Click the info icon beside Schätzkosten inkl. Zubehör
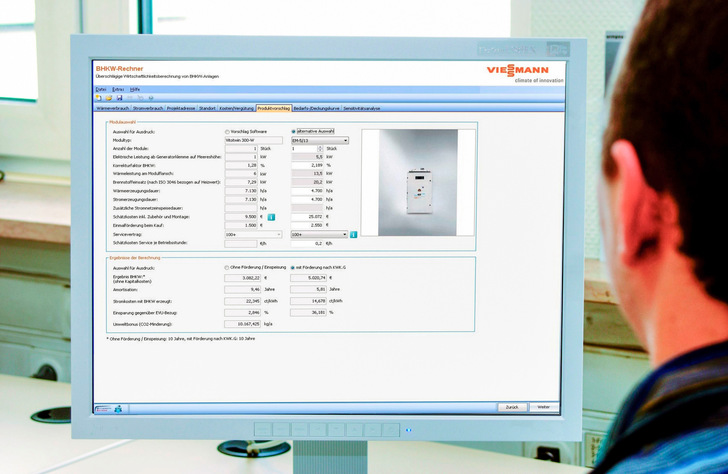The image size is (728, 474). 271,216
